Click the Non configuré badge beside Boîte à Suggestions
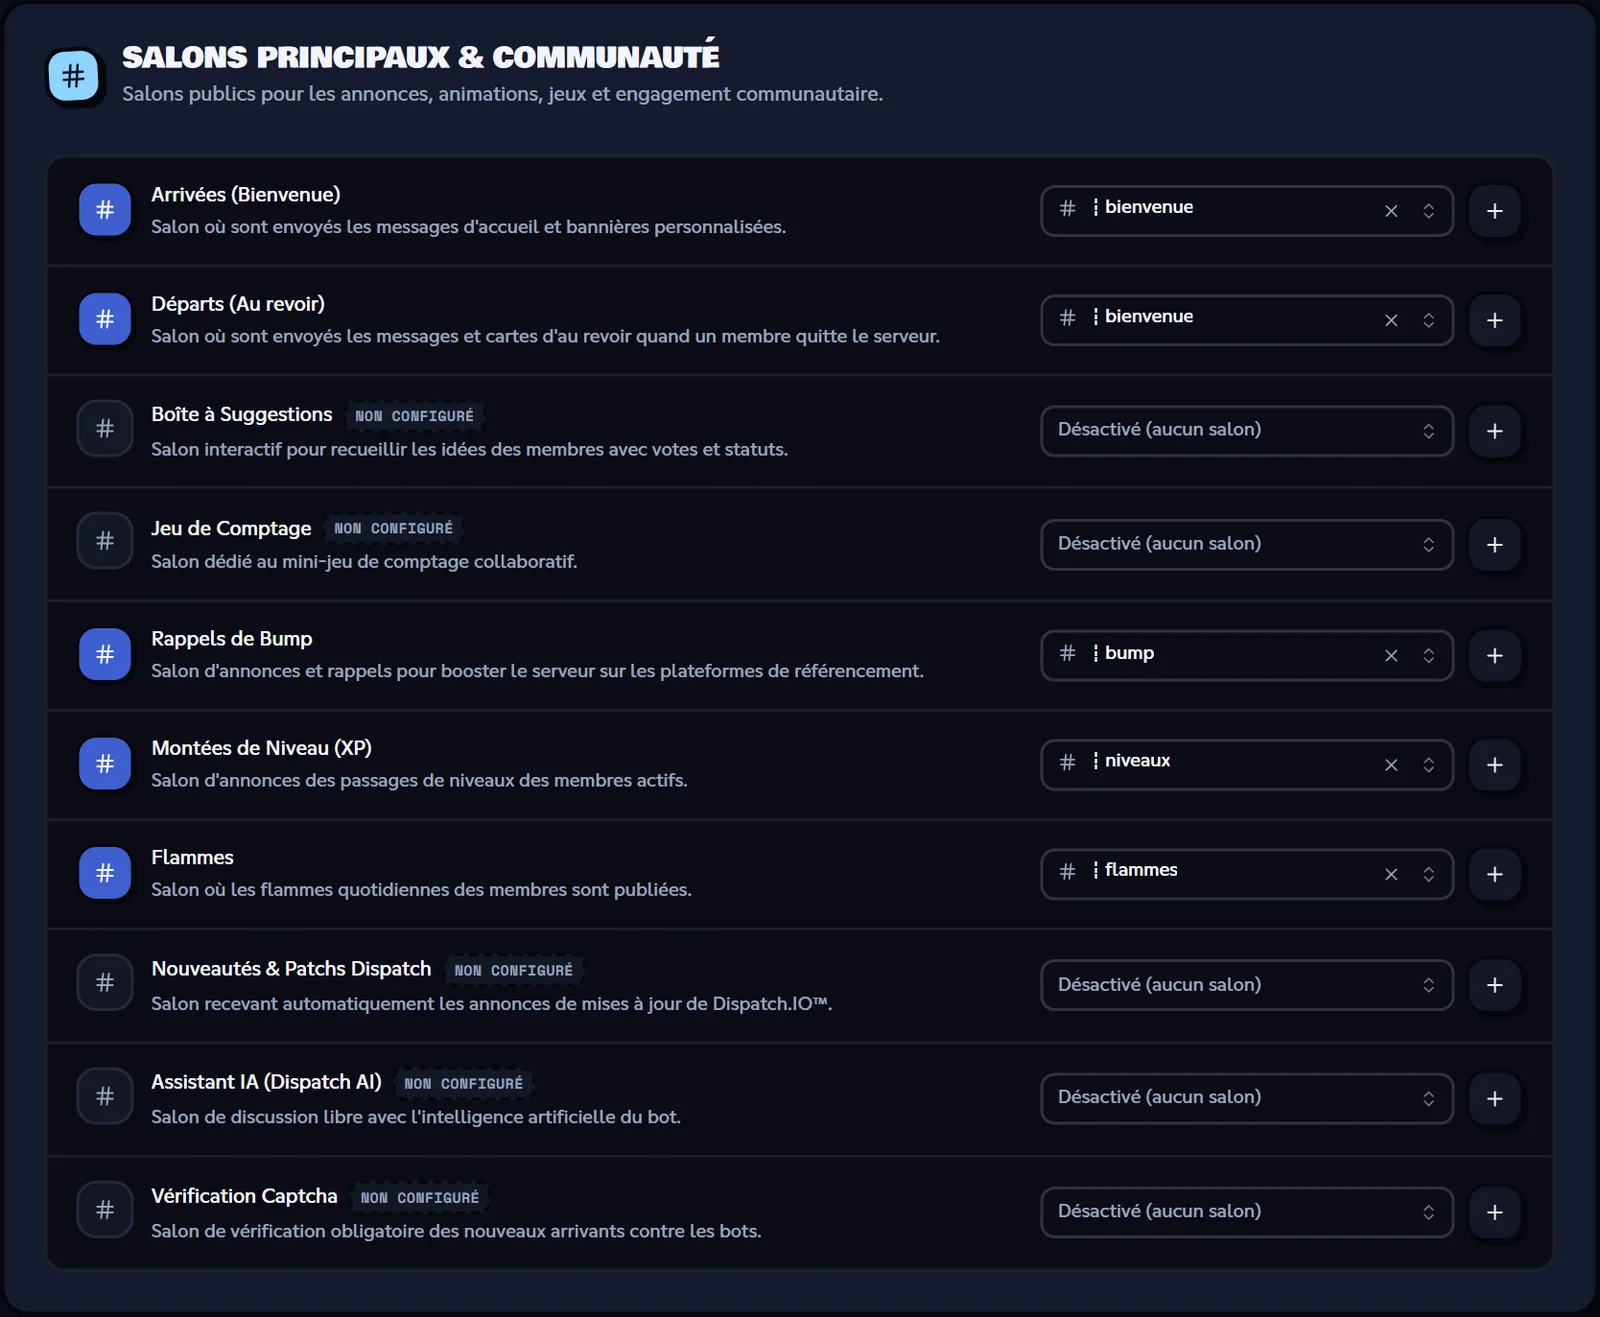Image resolution: width=1600 pixels, height=1317 pixels. click(x=414, y=416)
